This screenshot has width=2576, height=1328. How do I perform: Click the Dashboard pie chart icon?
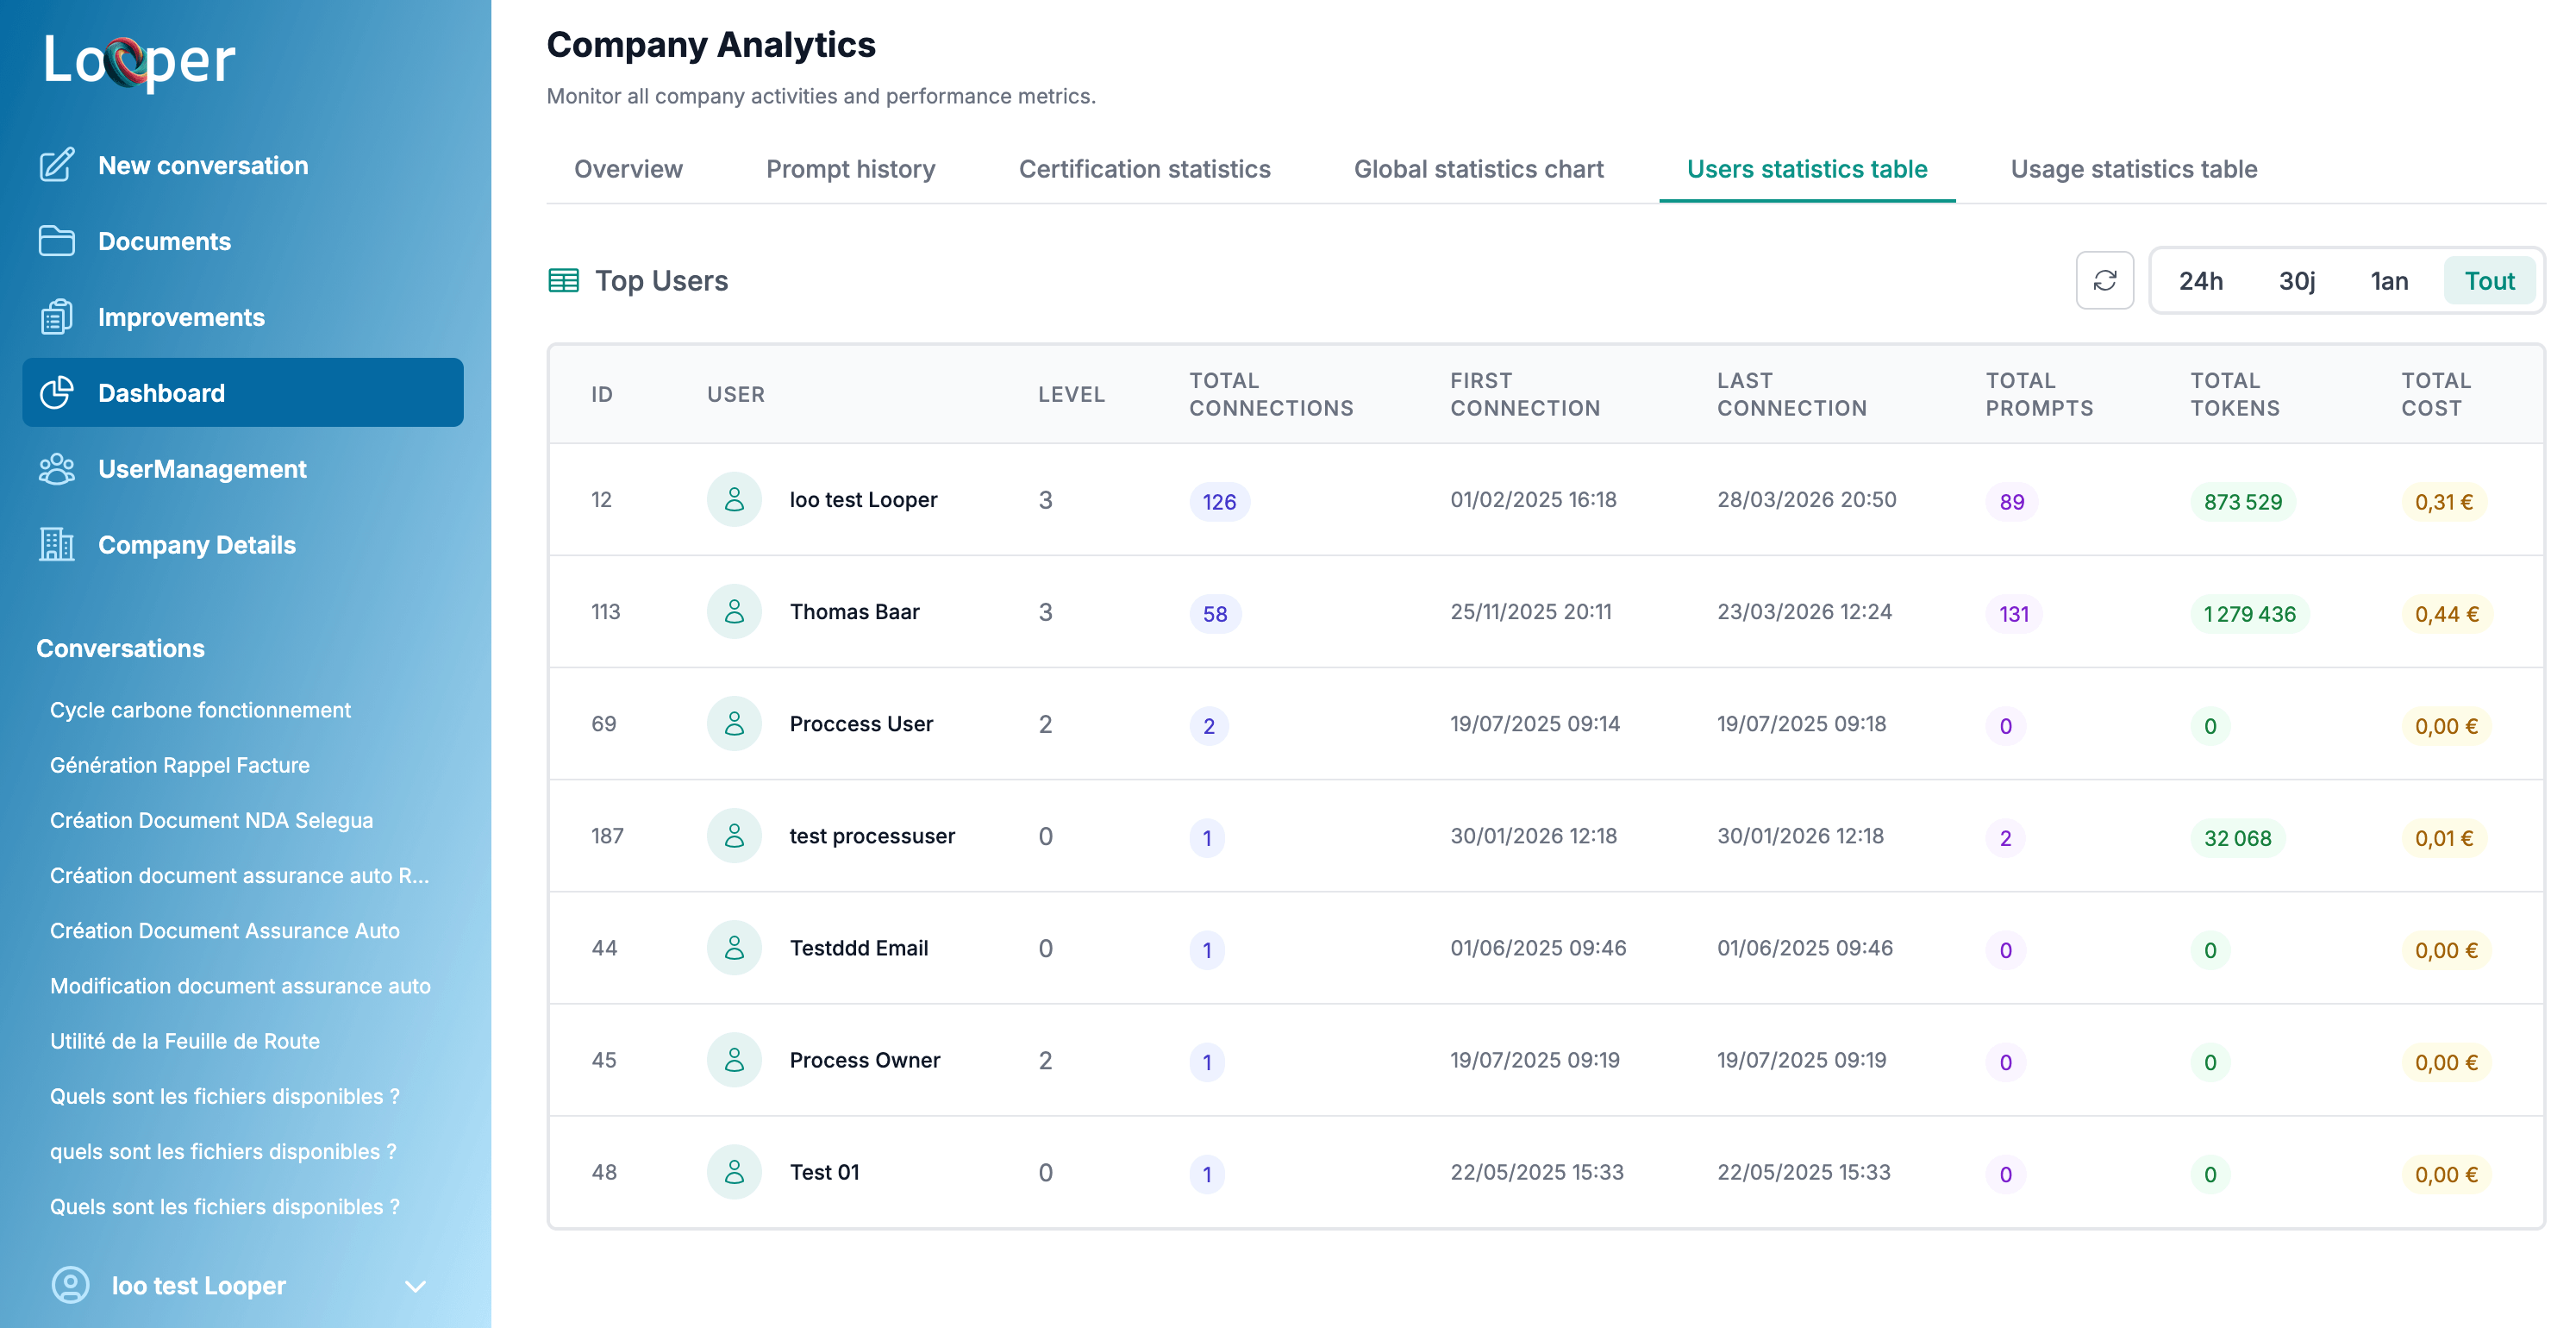tap(58, 392)
